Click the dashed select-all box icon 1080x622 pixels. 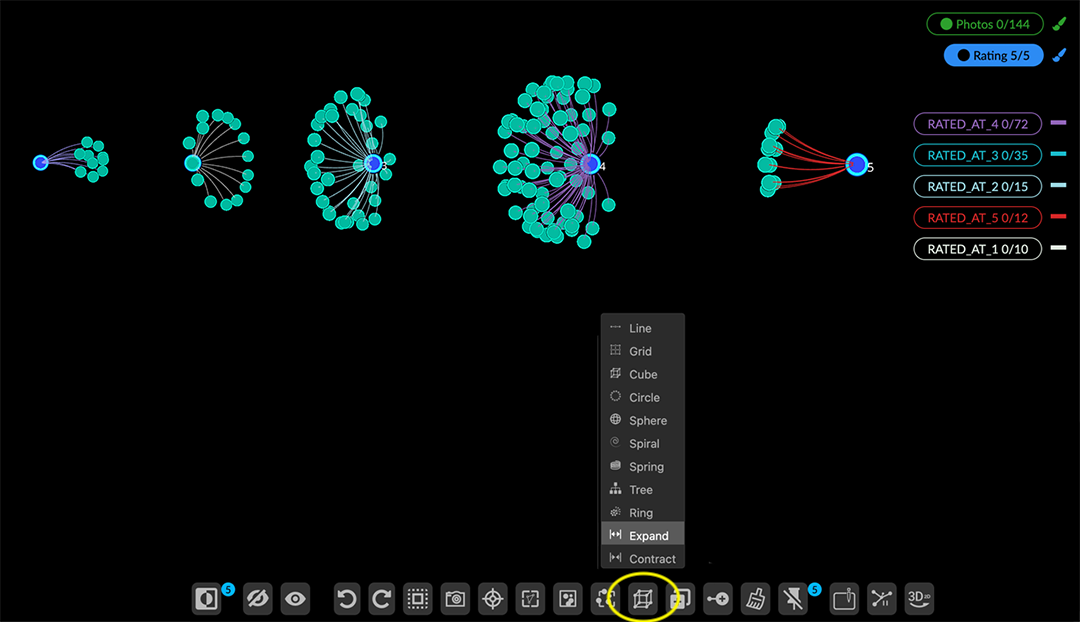(x=418, y=599)
